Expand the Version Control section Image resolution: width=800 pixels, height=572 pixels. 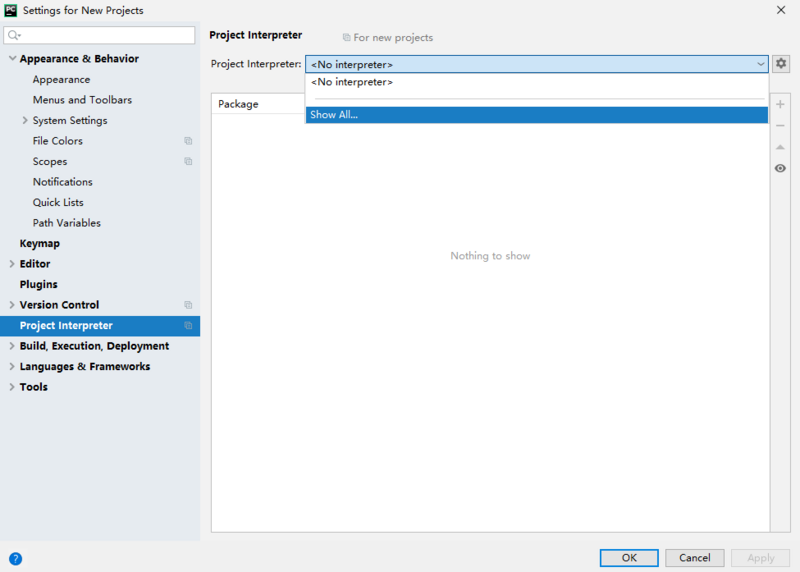[x=12, y=305]
